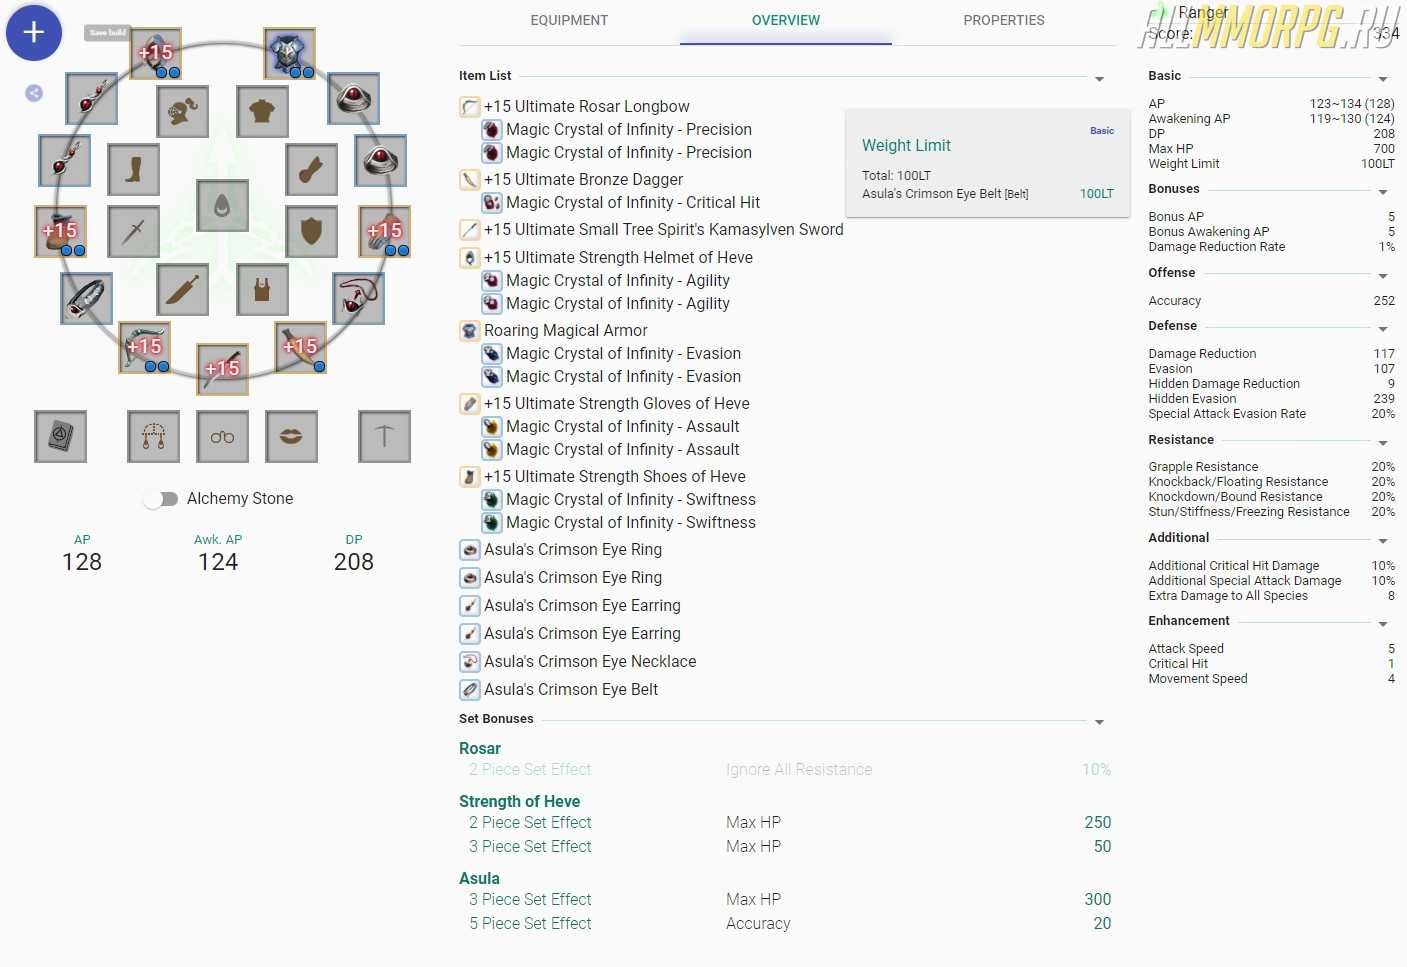Switch to the Equipment tab
This screenshot has width=1407, height=967.
(569, 20)
